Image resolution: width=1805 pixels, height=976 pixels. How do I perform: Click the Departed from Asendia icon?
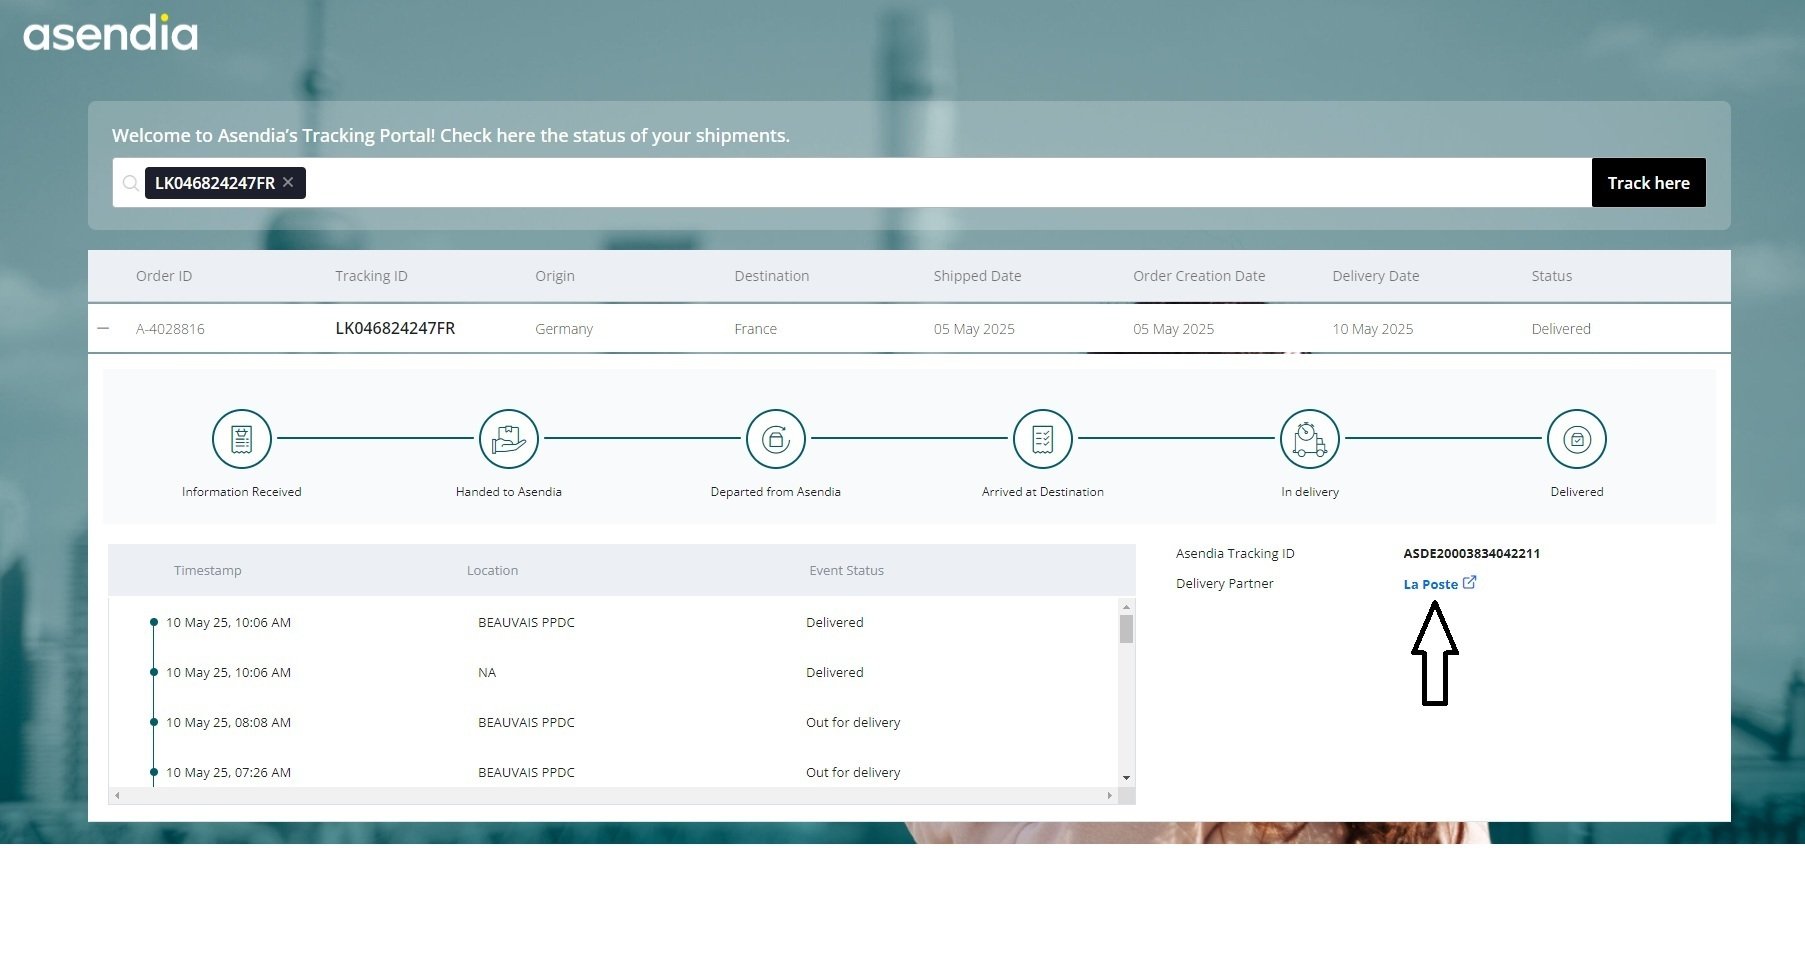pyautogui.click(x=775, y=439)
